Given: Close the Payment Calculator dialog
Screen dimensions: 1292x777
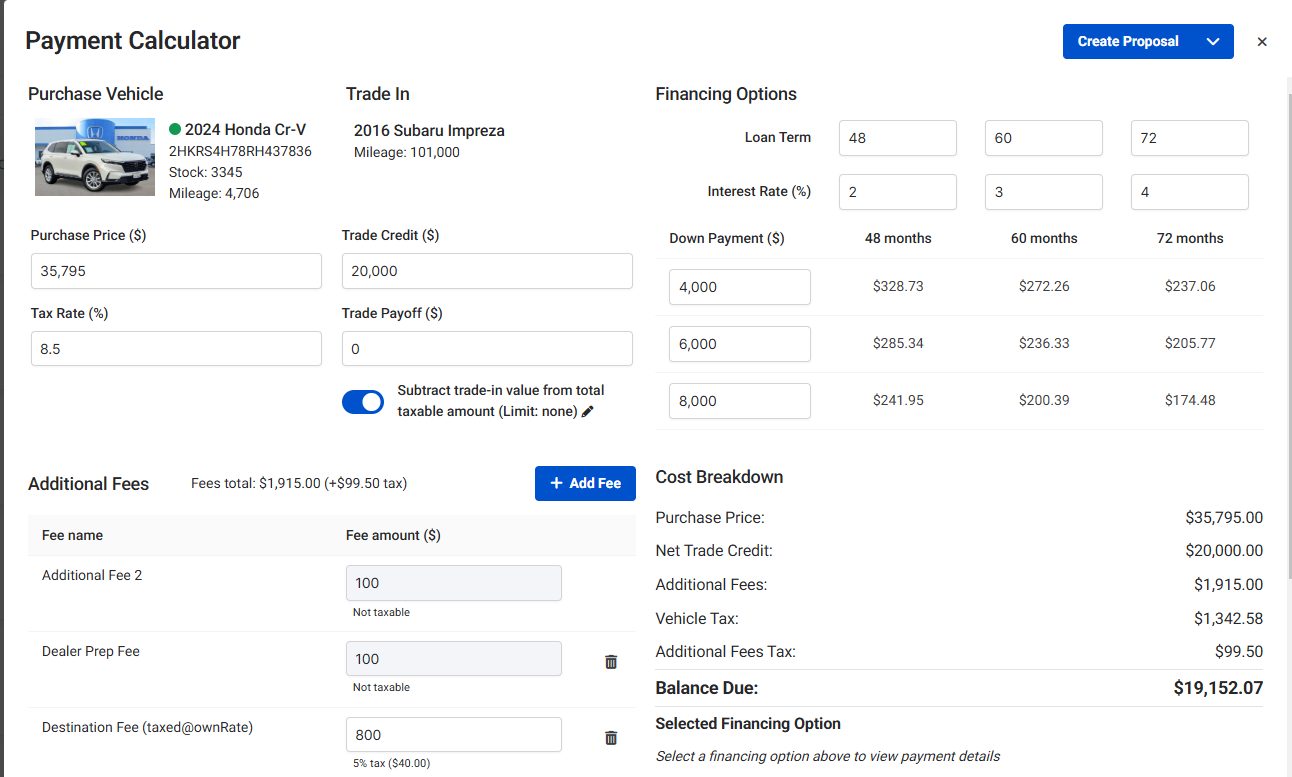Looking at the screenshot, I should (x=1262, y=42).
